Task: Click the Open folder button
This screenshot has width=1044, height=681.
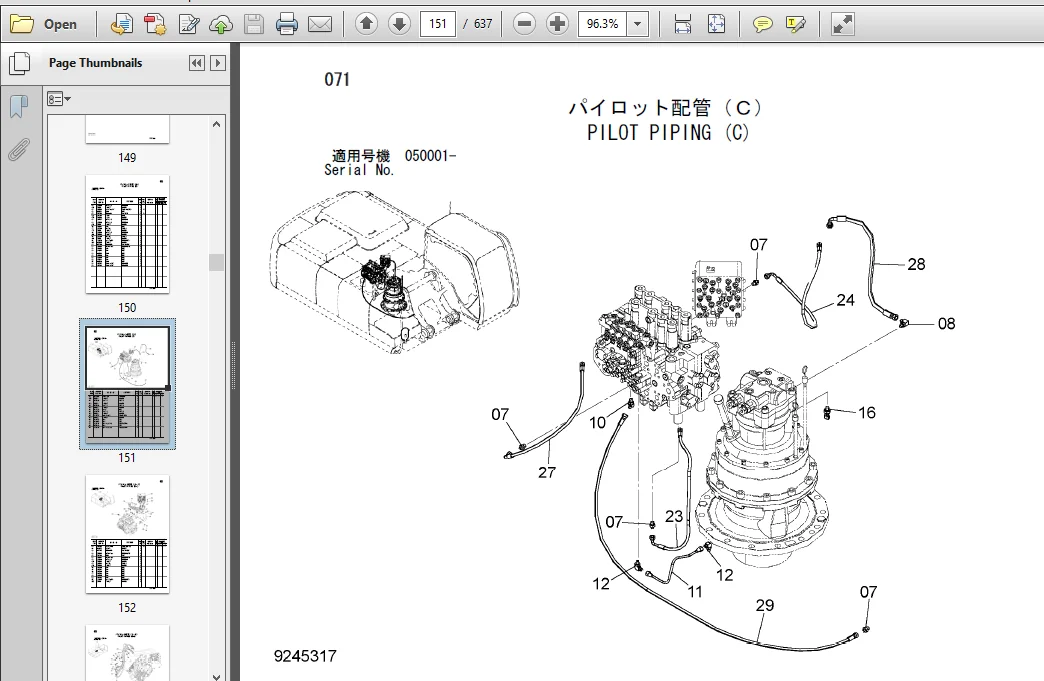Action: click(x=44, y=25)
